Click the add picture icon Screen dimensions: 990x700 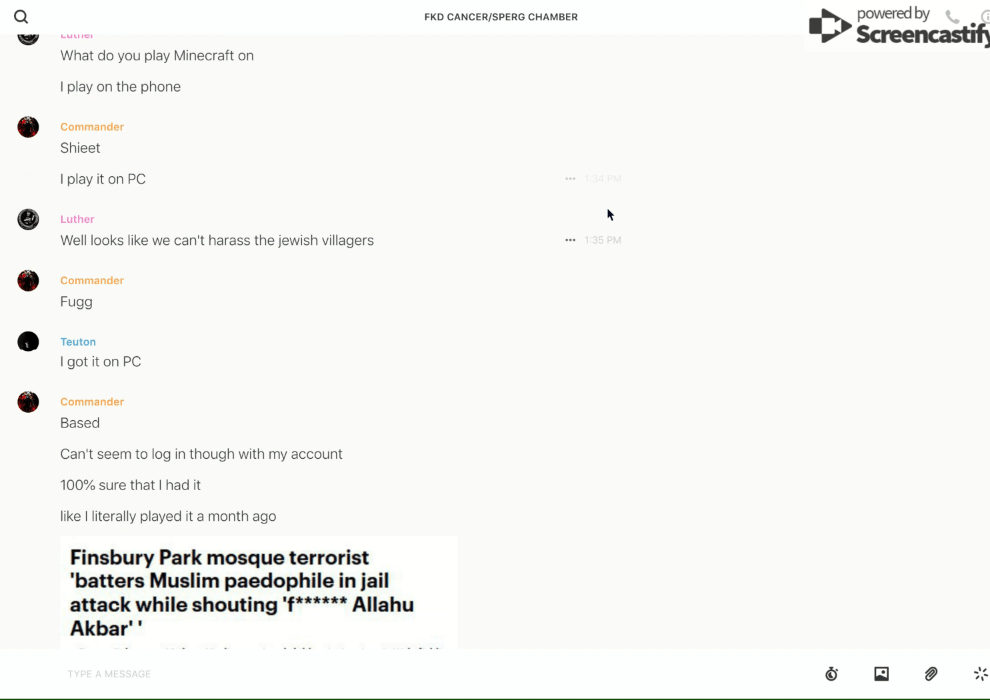(x=881, y=674)
